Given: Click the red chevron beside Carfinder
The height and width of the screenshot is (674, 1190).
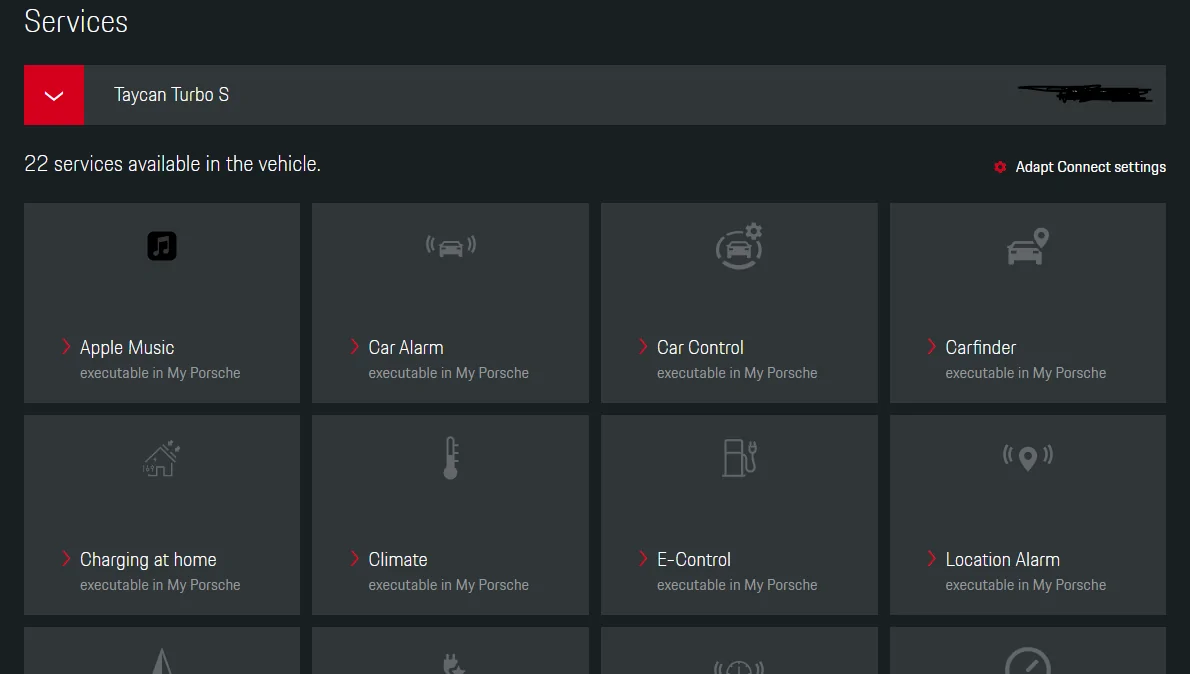Looking at the screenshot, I should point(931,347).
